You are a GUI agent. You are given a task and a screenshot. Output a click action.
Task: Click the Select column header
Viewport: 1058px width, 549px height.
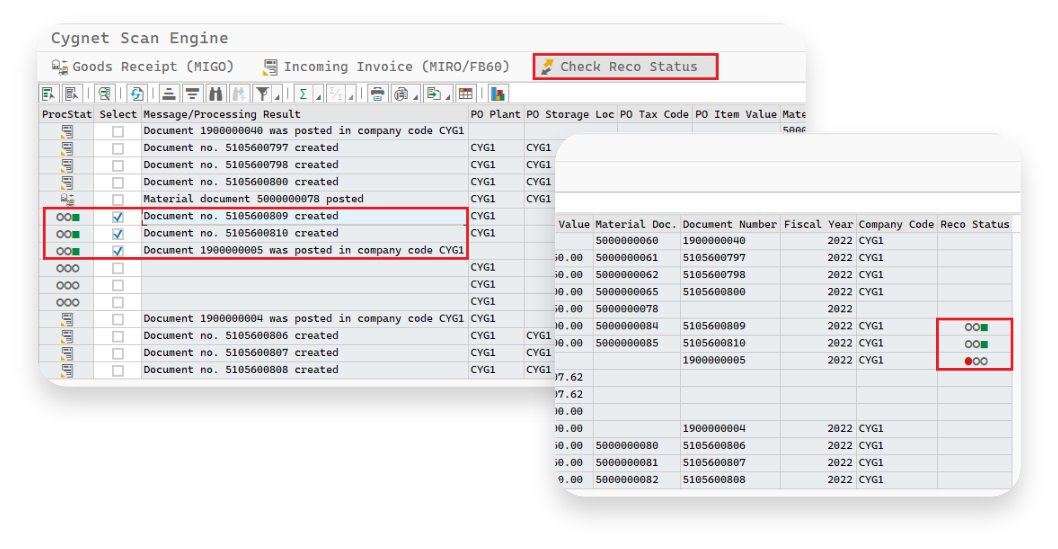click(x=117, y=114)
